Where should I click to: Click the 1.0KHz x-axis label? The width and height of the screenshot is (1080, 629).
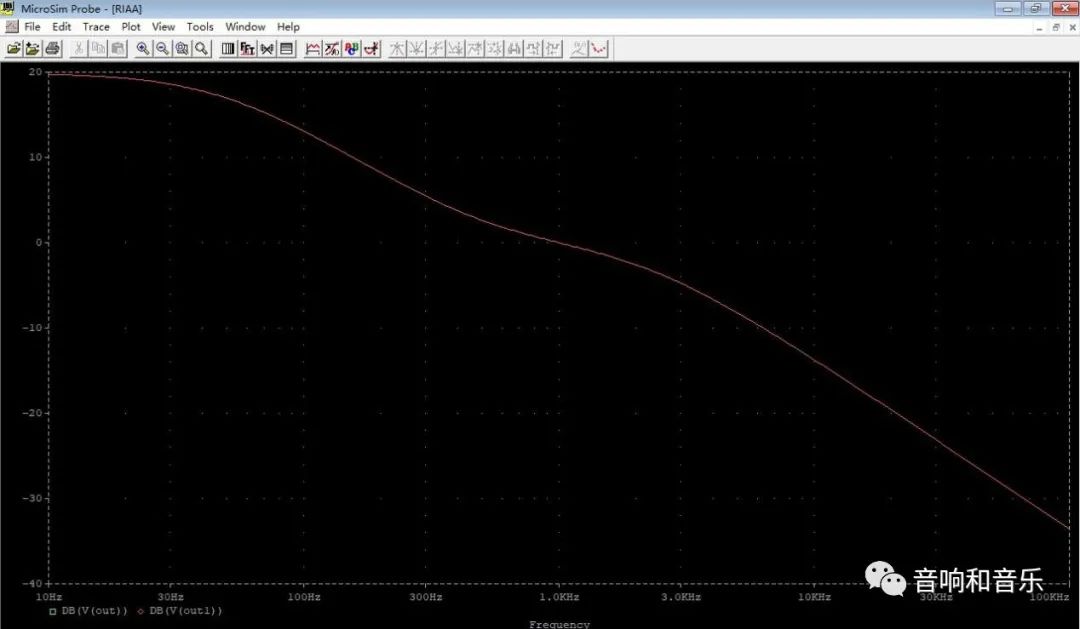[559, 597]
